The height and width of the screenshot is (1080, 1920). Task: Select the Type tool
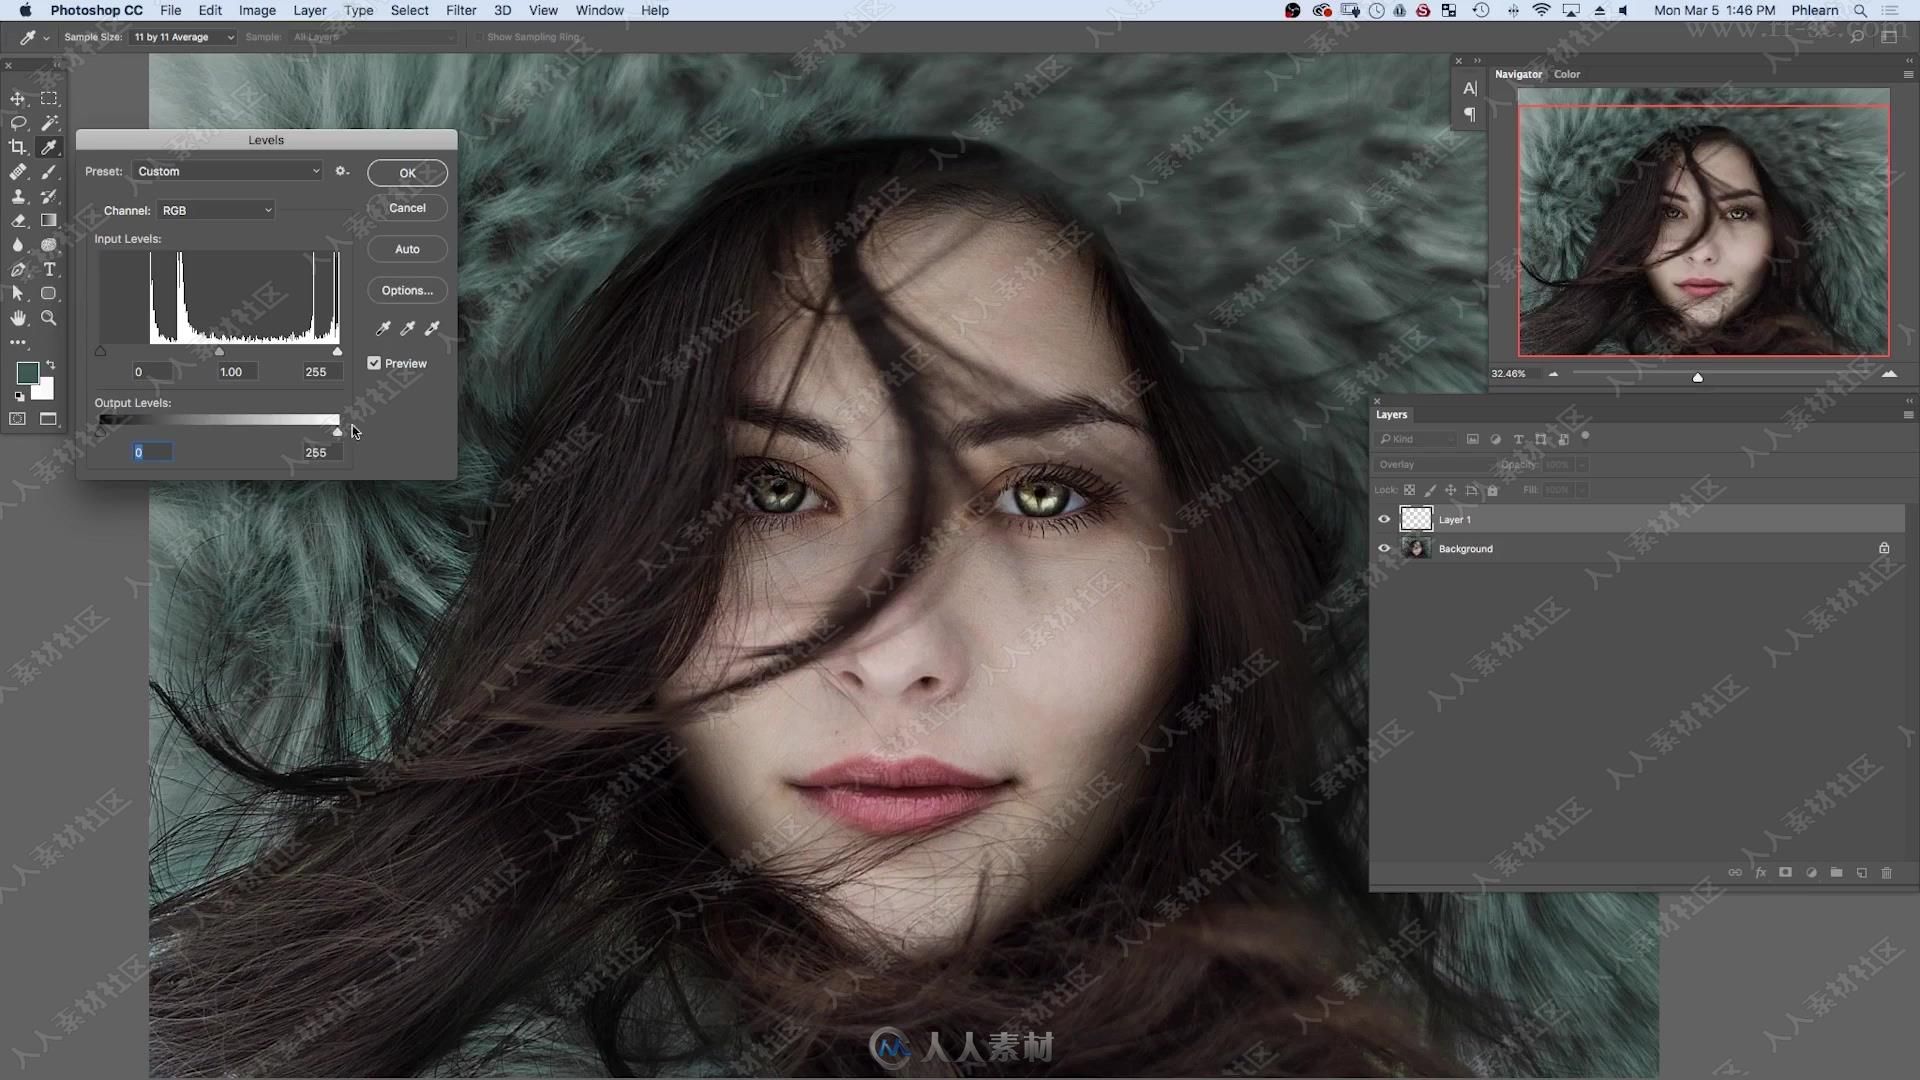coord(48,269)
